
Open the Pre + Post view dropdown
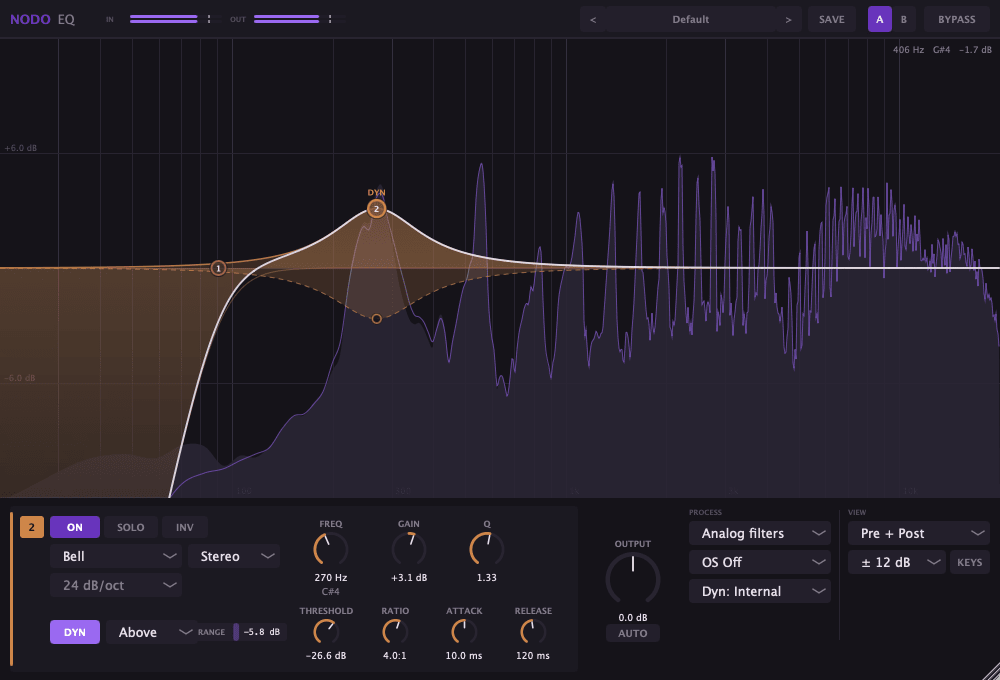click(918, 533)
